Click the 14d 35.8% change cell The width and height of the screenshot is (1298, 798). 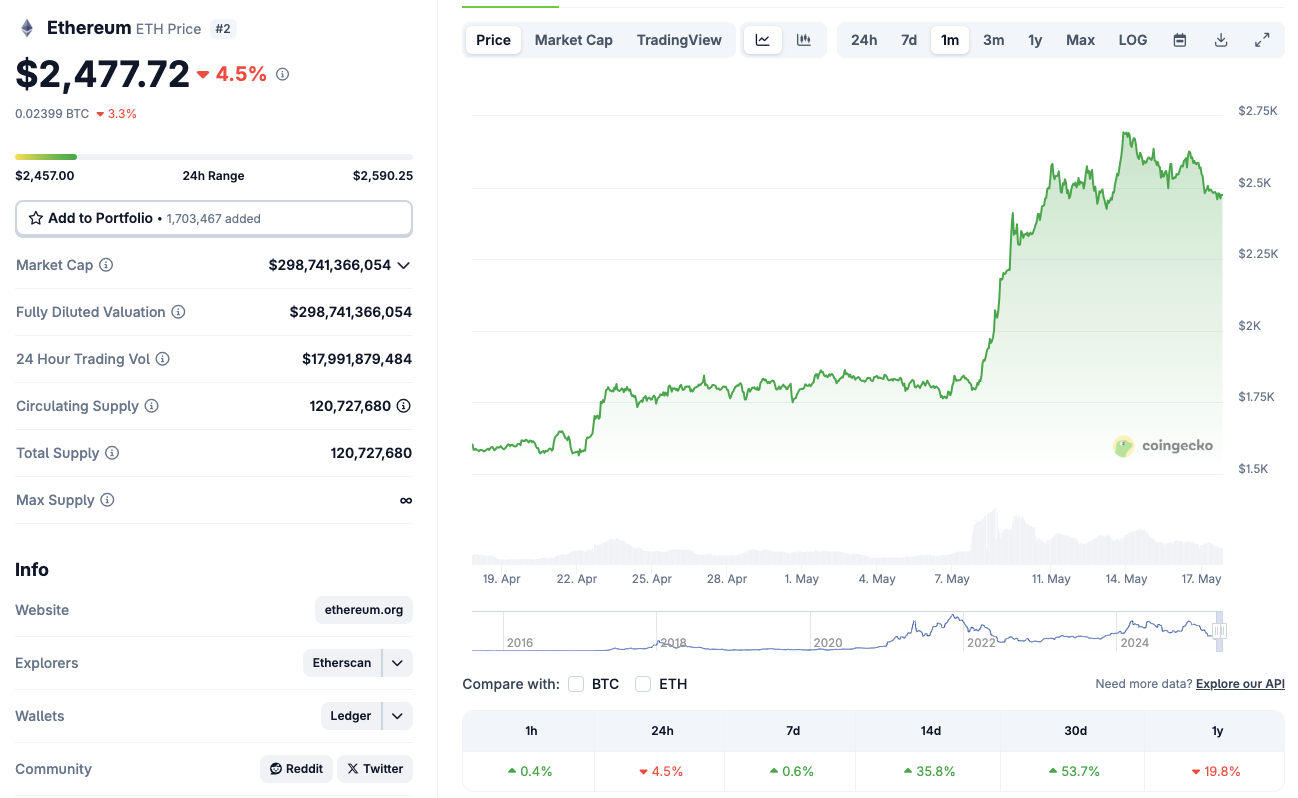coord(930,771)
